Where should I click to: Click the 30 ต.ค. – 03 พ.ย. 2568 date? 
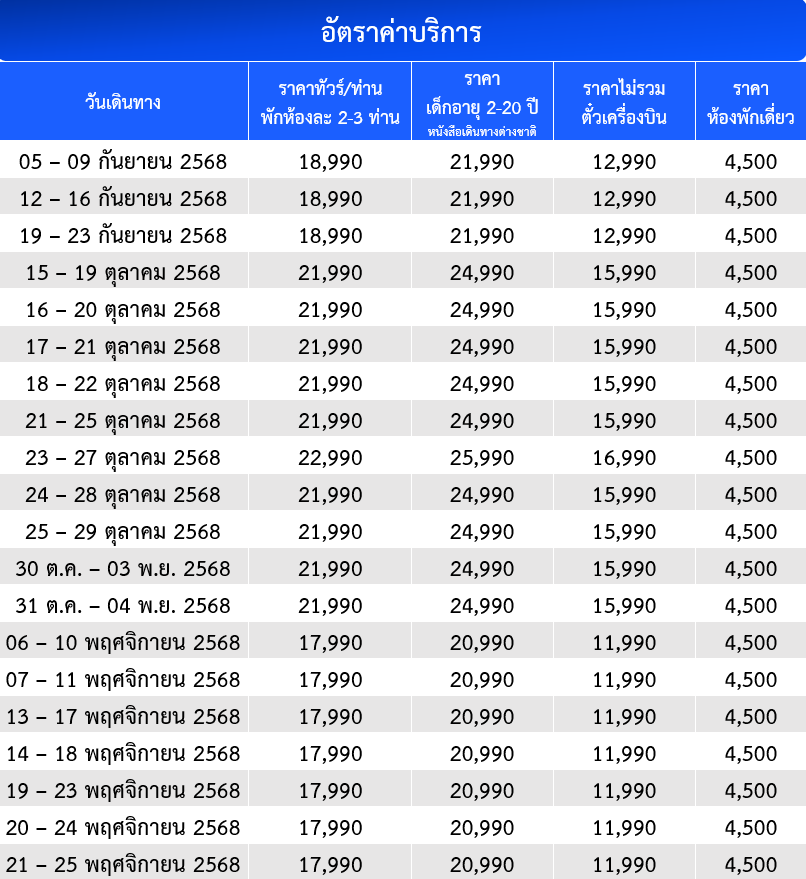point(123,569)
